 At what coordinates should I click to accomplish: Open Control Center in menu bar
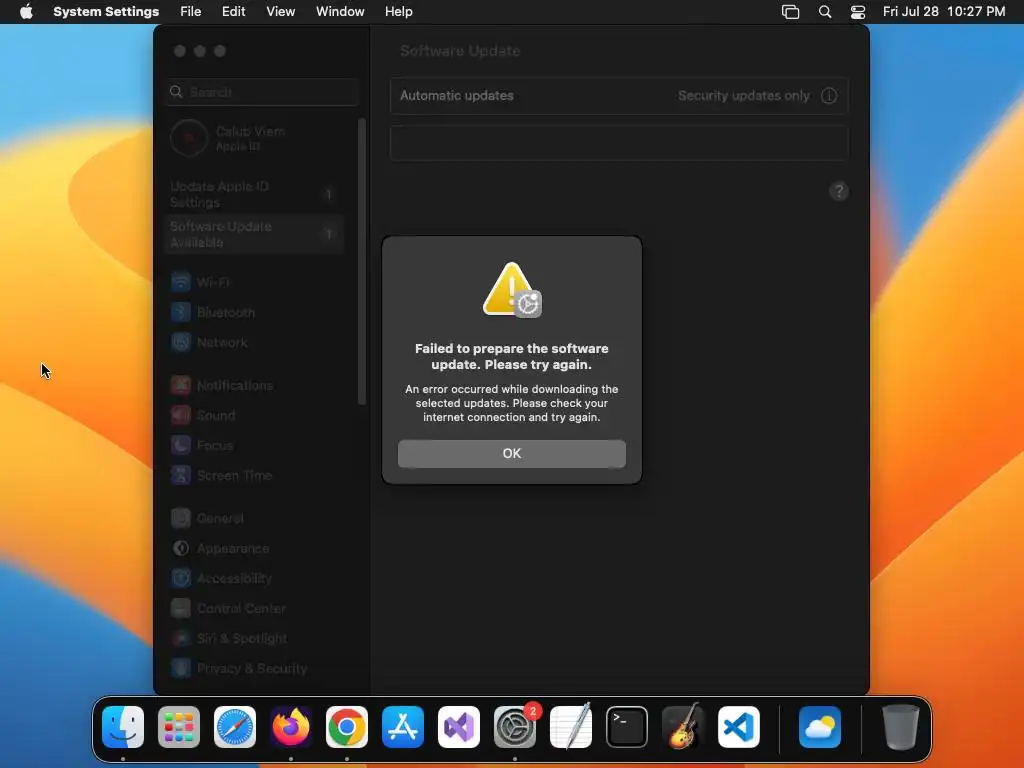857,12
